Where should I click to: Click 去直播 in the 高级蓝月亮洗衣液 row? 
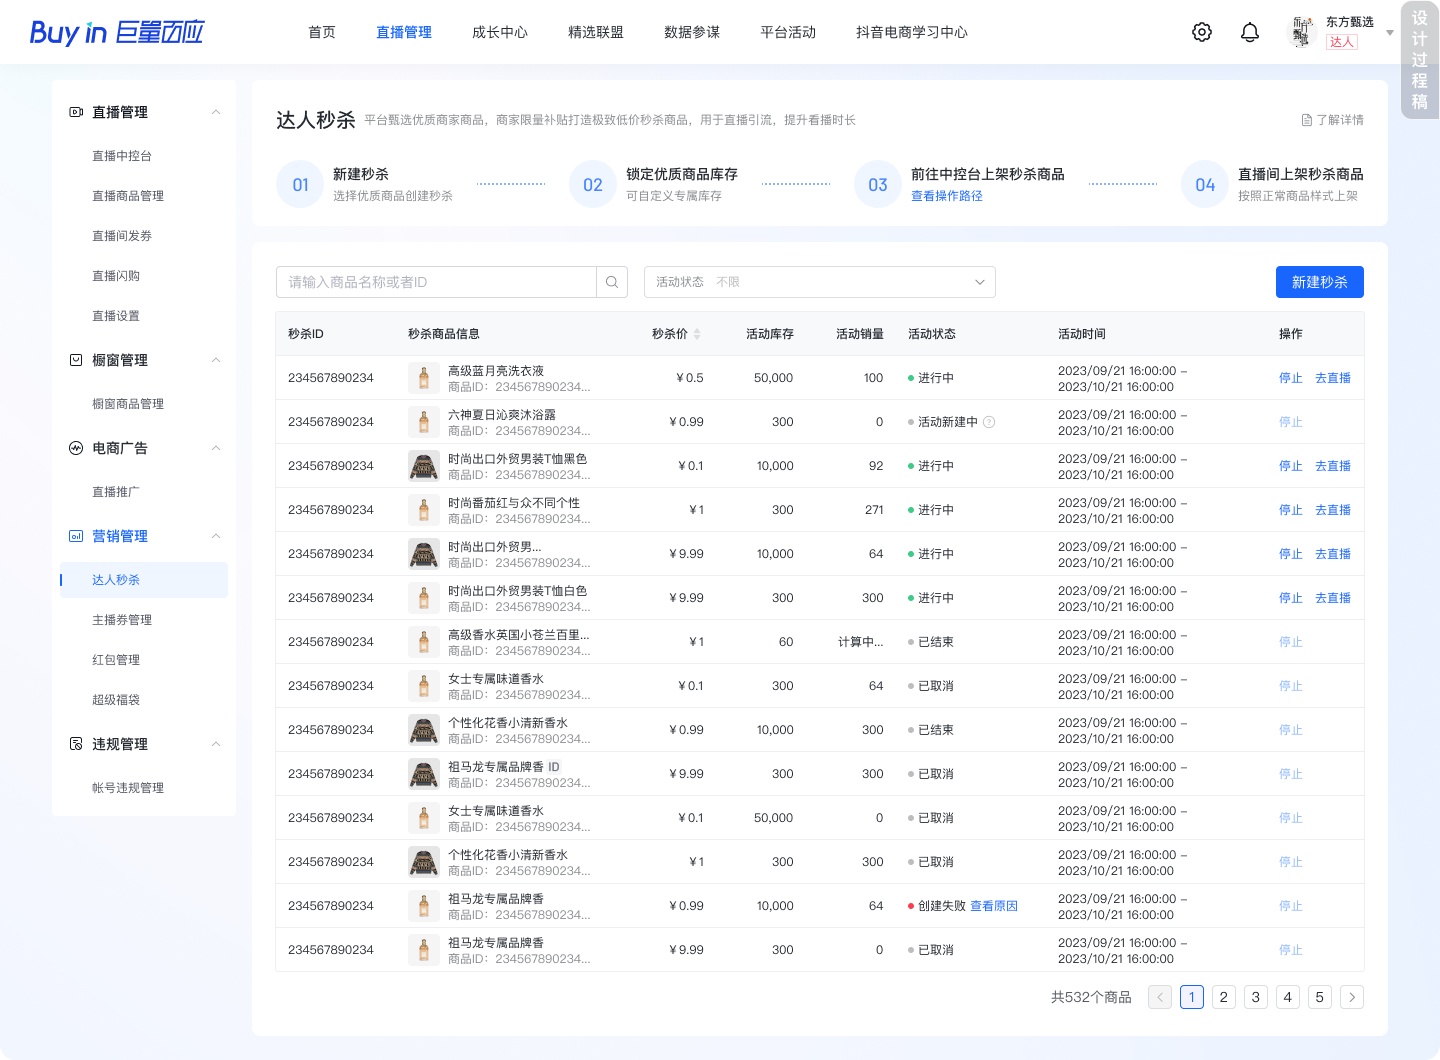pos(1333,378)
